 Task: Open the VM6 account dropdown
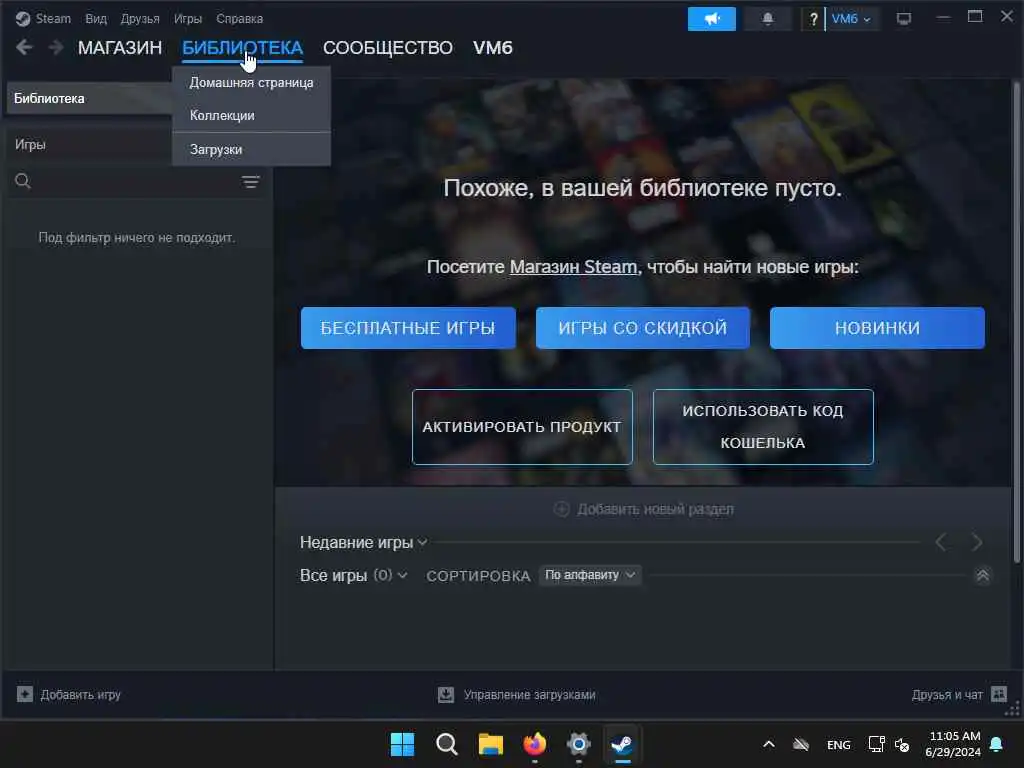coord(852,19)
